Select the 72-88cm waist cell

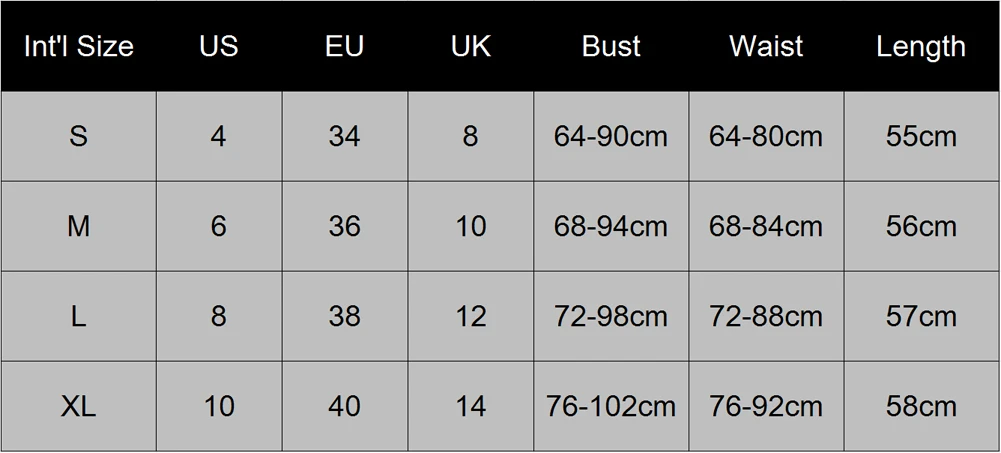tap(766, 316)
